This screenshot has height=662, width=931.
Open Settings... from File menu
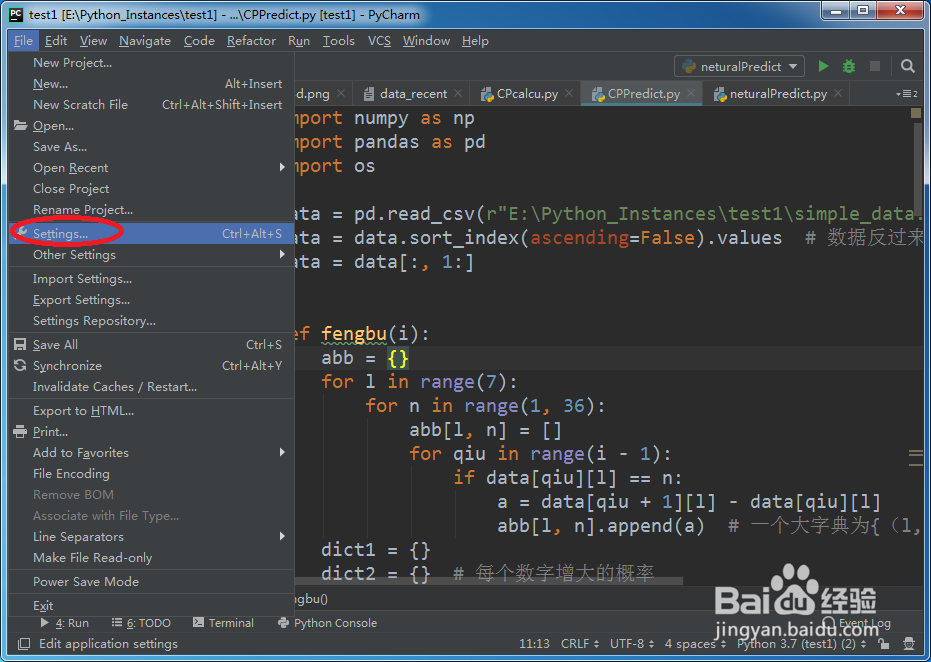coord(151,234)
